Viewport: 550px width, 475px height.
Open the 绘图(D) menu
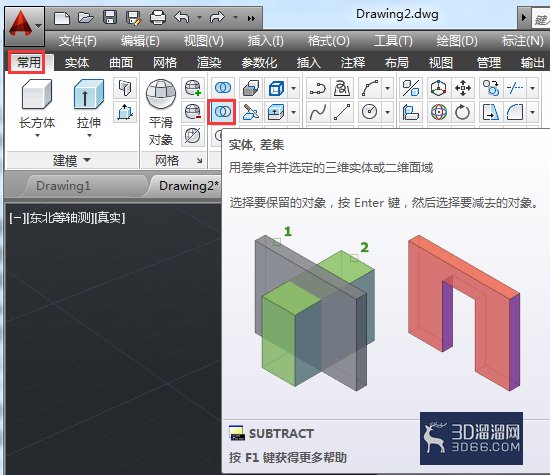457,41
